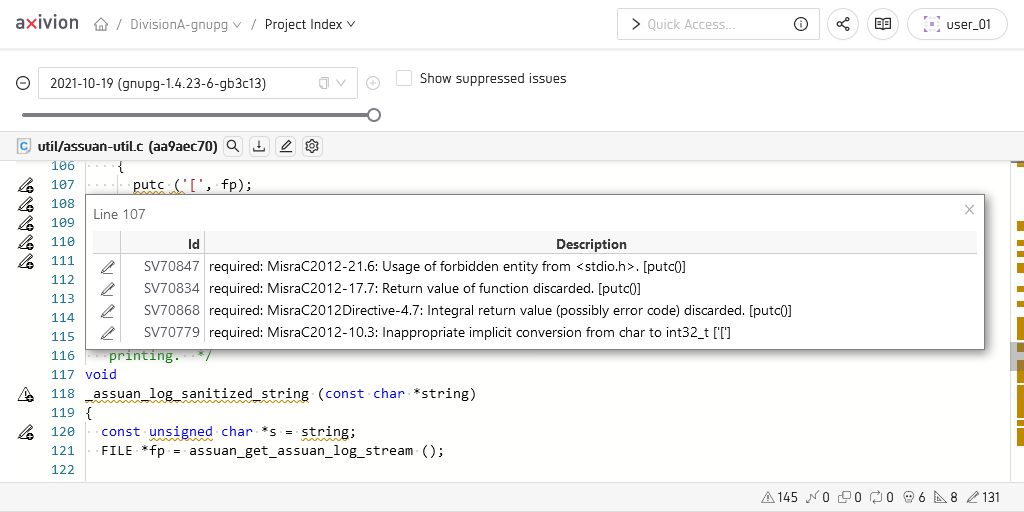Enable Show suppressed issues checkbox

coord(404,78)
